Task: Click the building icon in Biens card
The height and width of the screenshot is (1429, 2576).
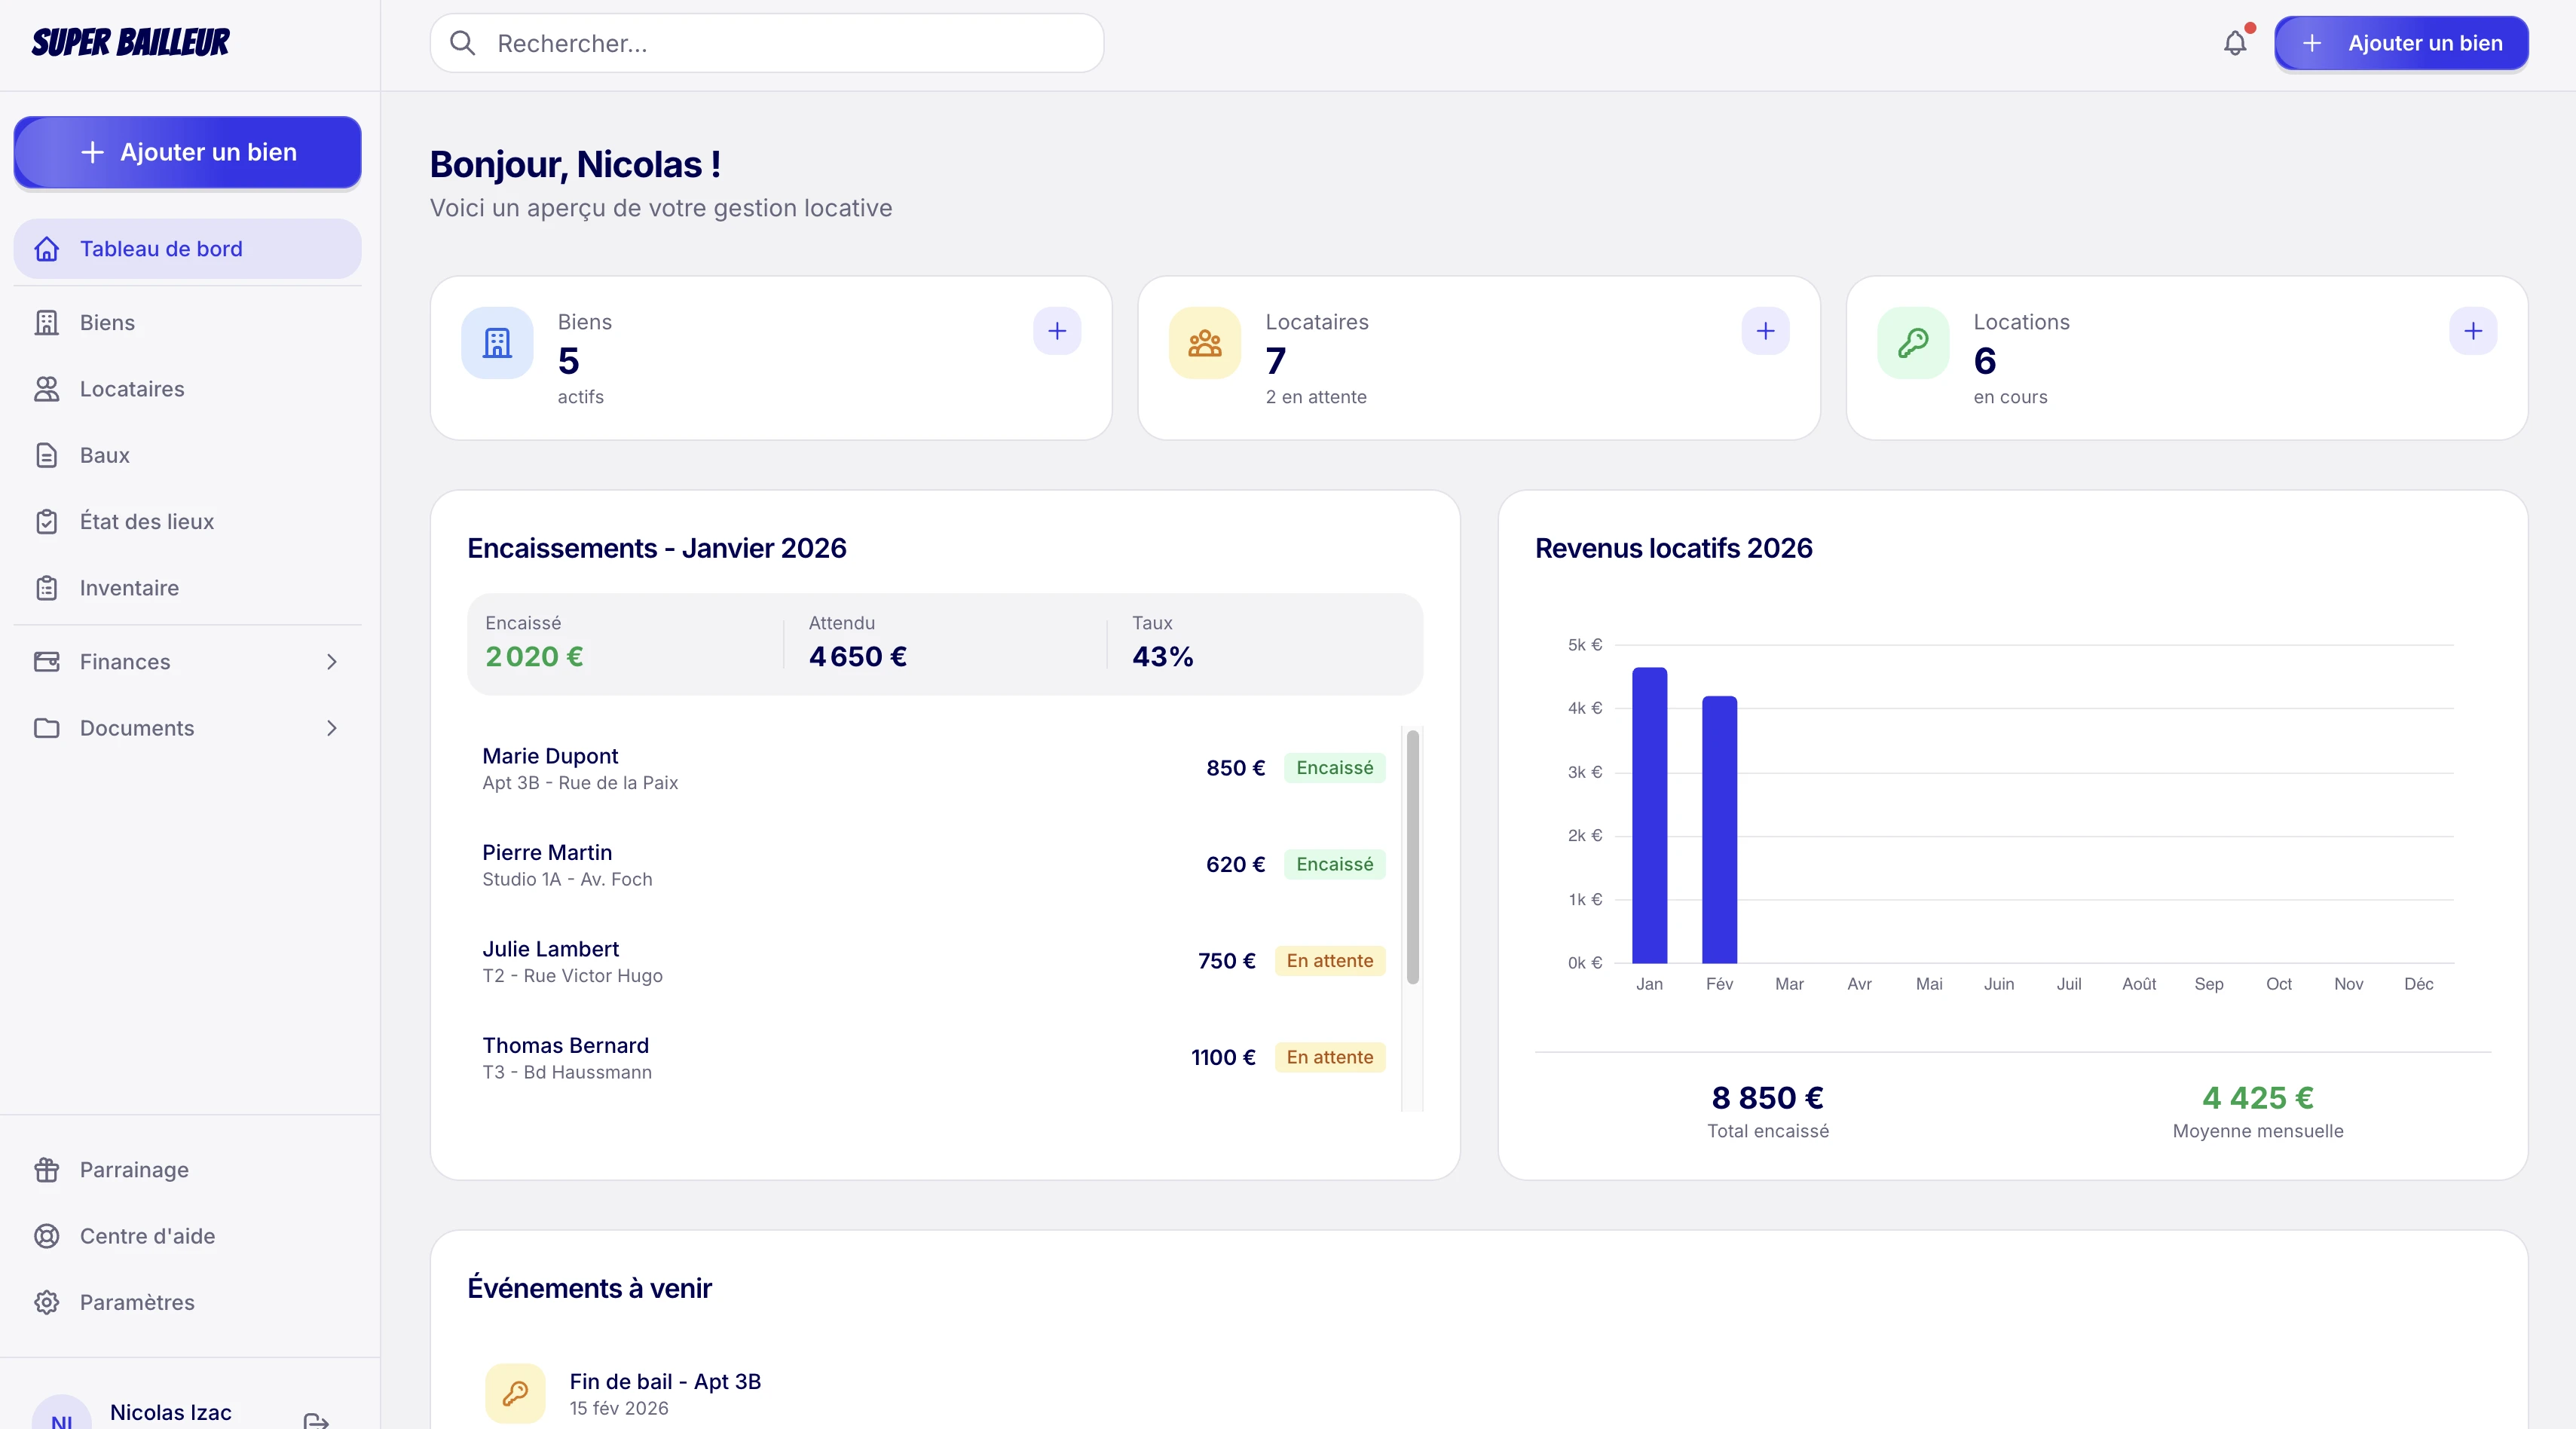Action: coord(497,343)
